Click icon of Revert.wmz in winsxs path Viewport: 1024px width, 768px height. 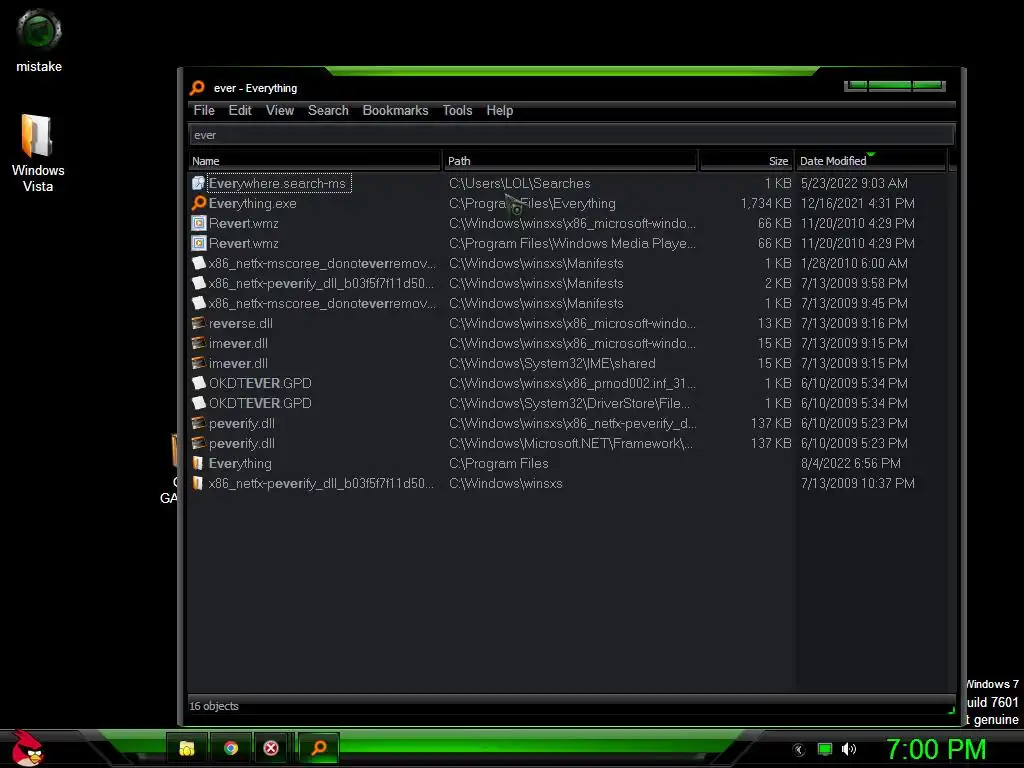(199, 223)
